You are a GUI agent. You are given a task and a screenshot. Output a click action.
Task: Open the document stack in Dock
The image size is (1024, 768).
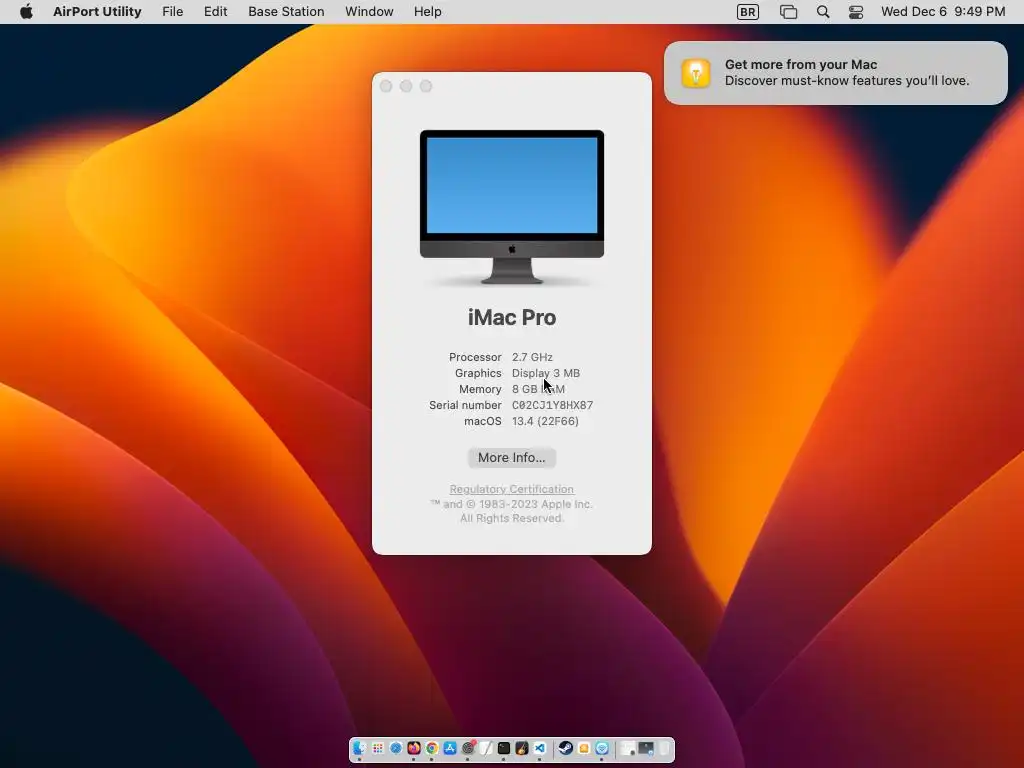click(x=628, y=748)
